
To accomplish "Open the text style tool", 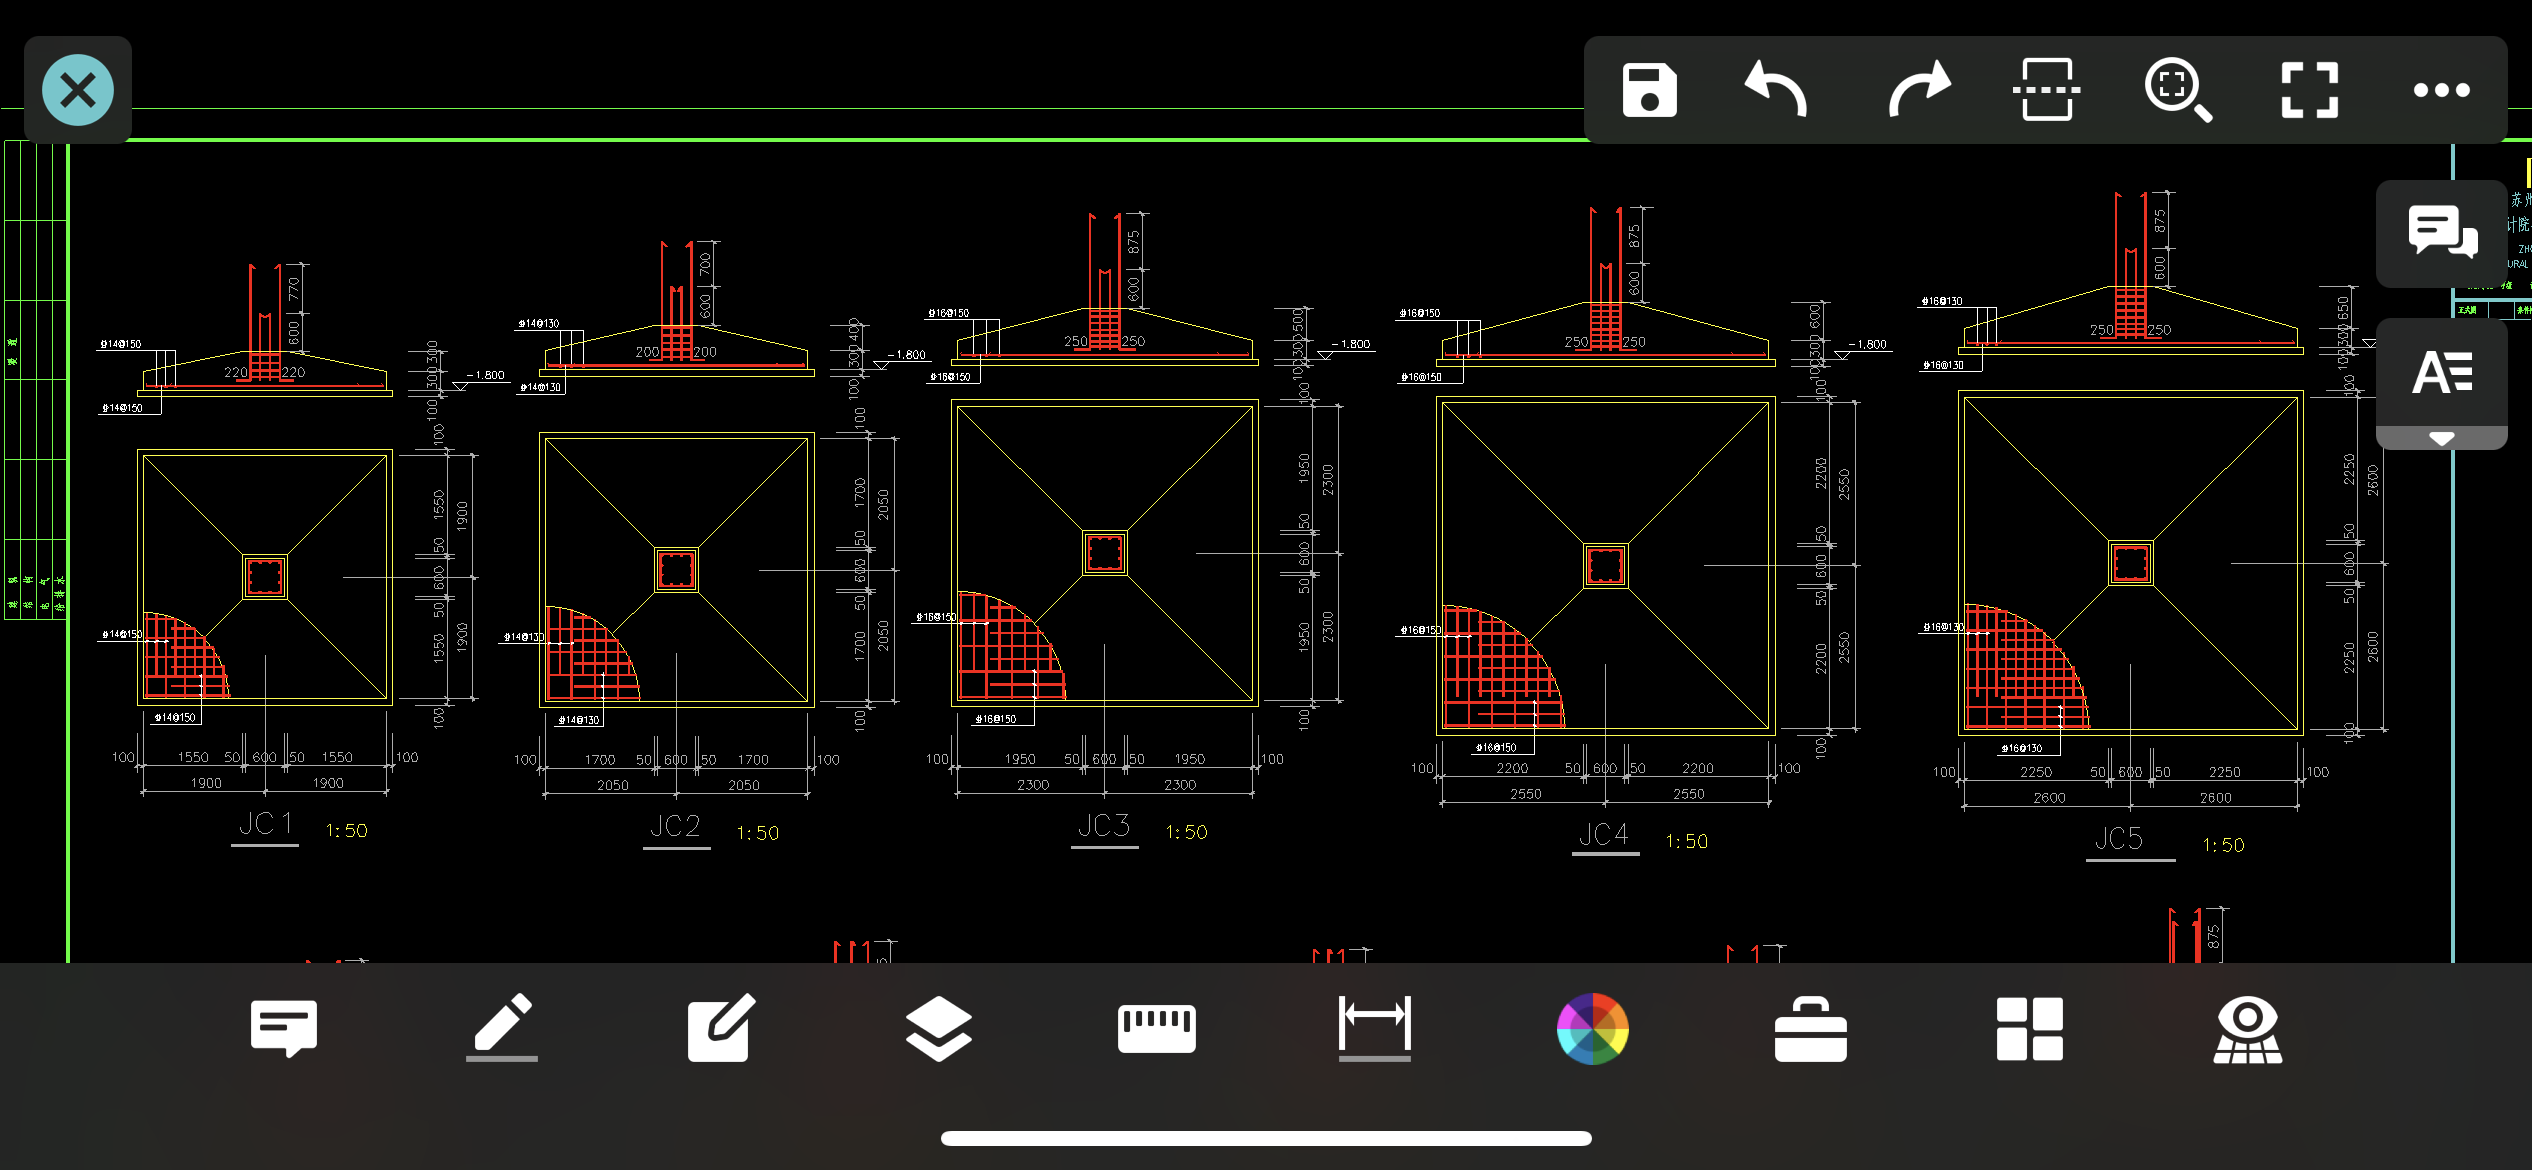I will [x=2442, y=372].
